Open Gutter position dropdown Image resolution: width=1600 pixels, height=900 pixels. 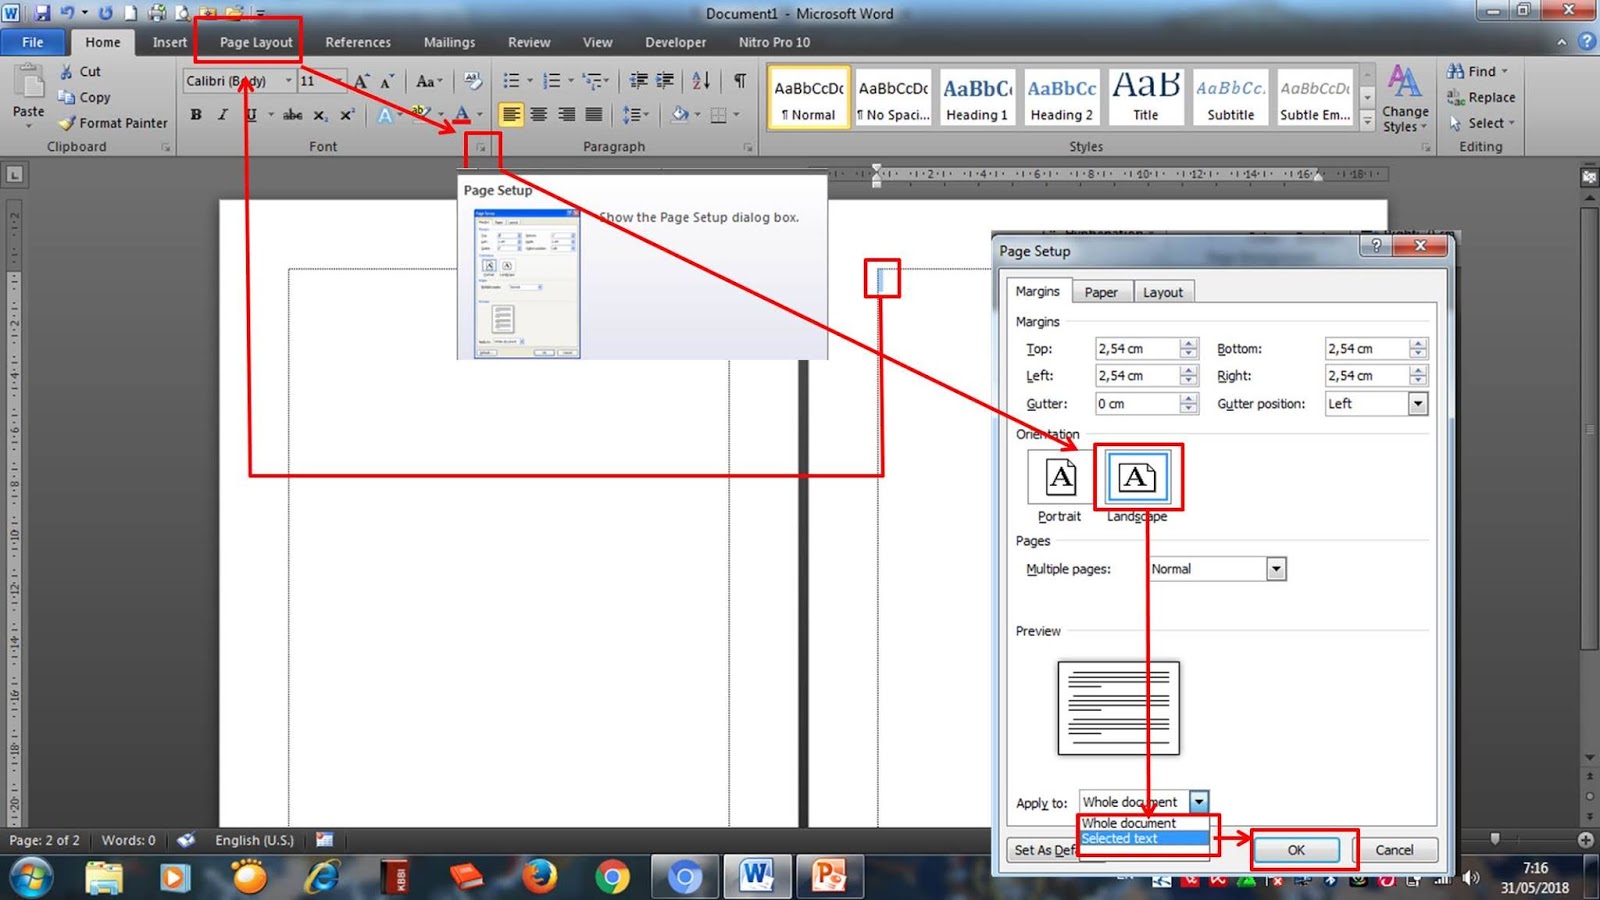(x=1418, y=404)
